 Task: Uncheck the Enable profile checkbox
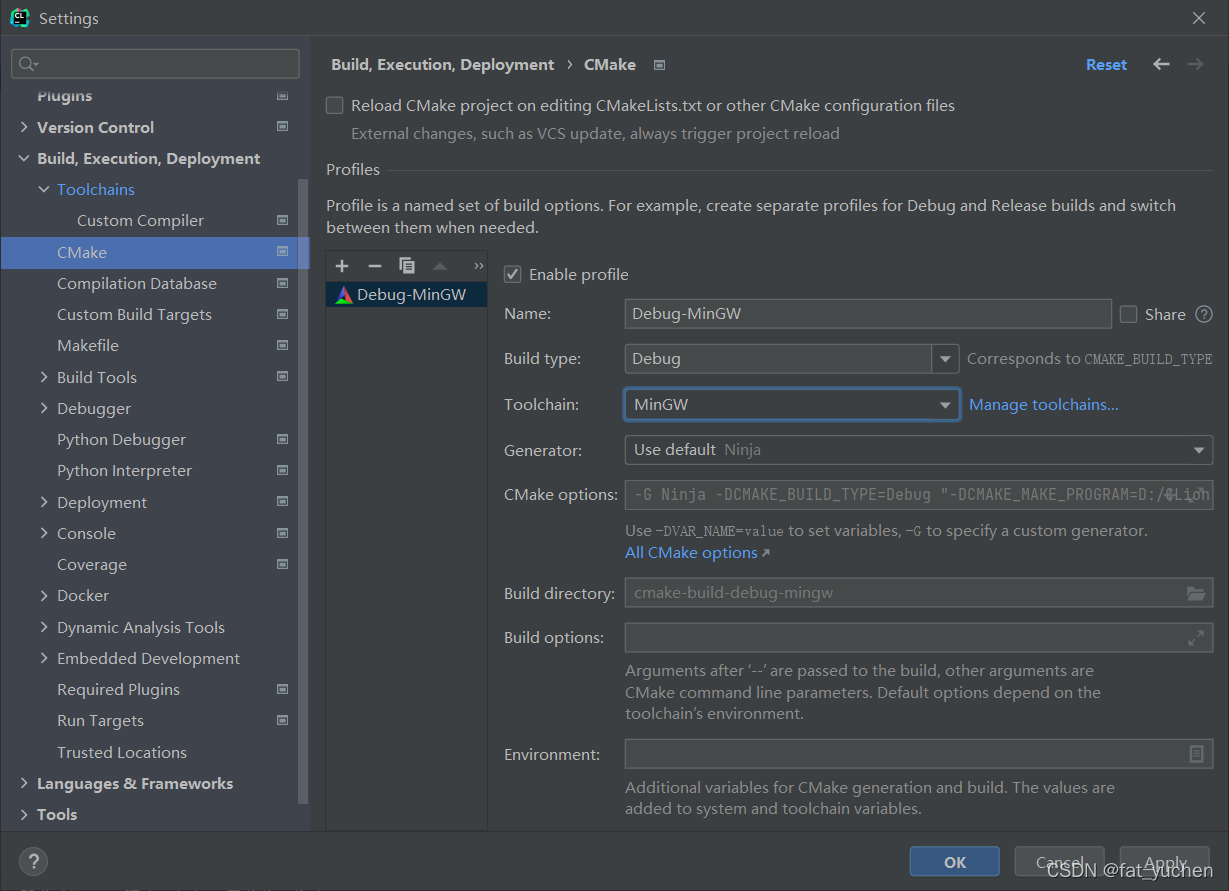pos(512,274)
